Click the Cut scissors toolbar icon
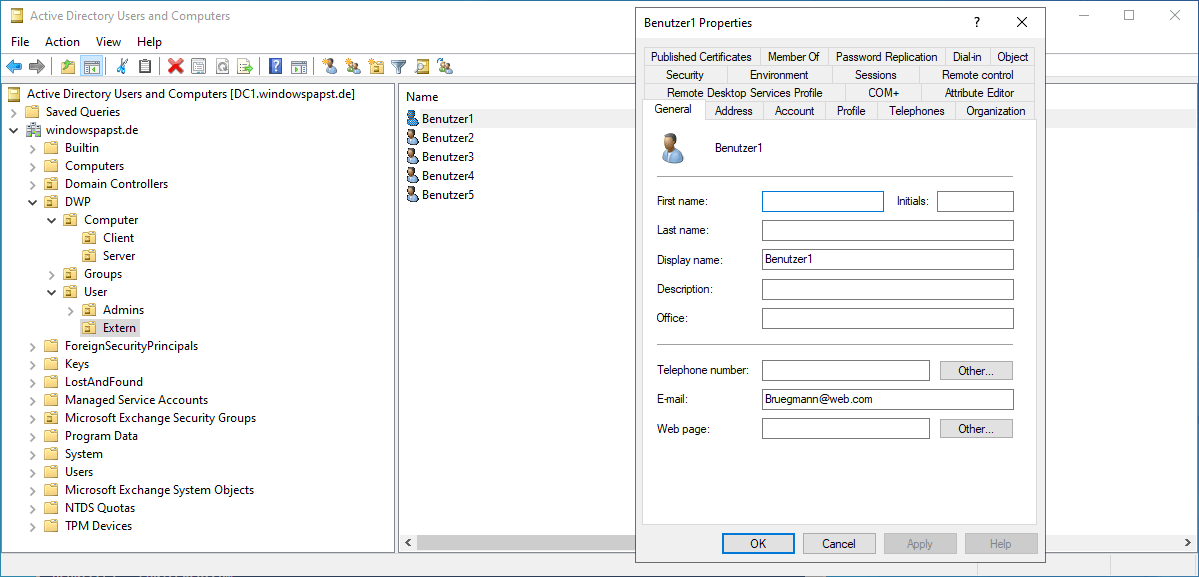This screenshot has width=1199, height=577. tap(122, 67)
